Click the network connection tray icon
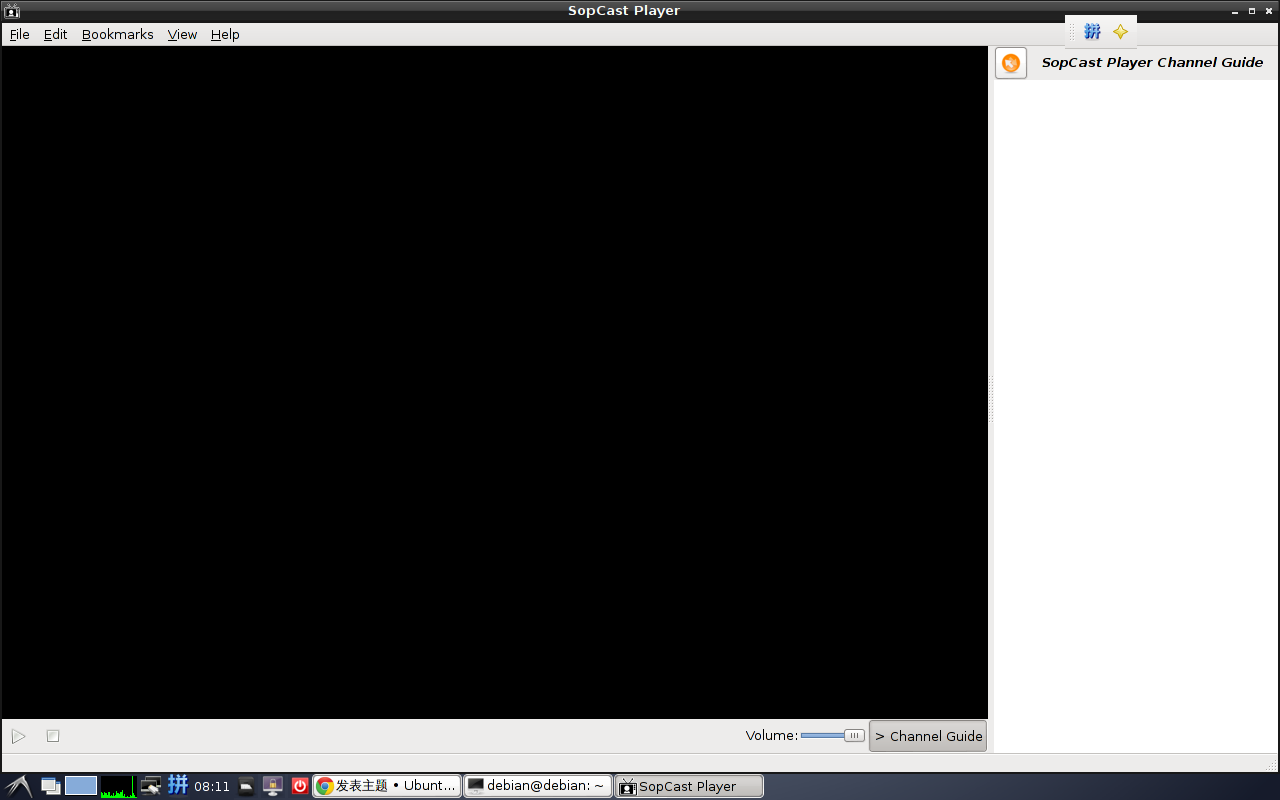The width and height of the screenshot is (1280, 800). 150,786
